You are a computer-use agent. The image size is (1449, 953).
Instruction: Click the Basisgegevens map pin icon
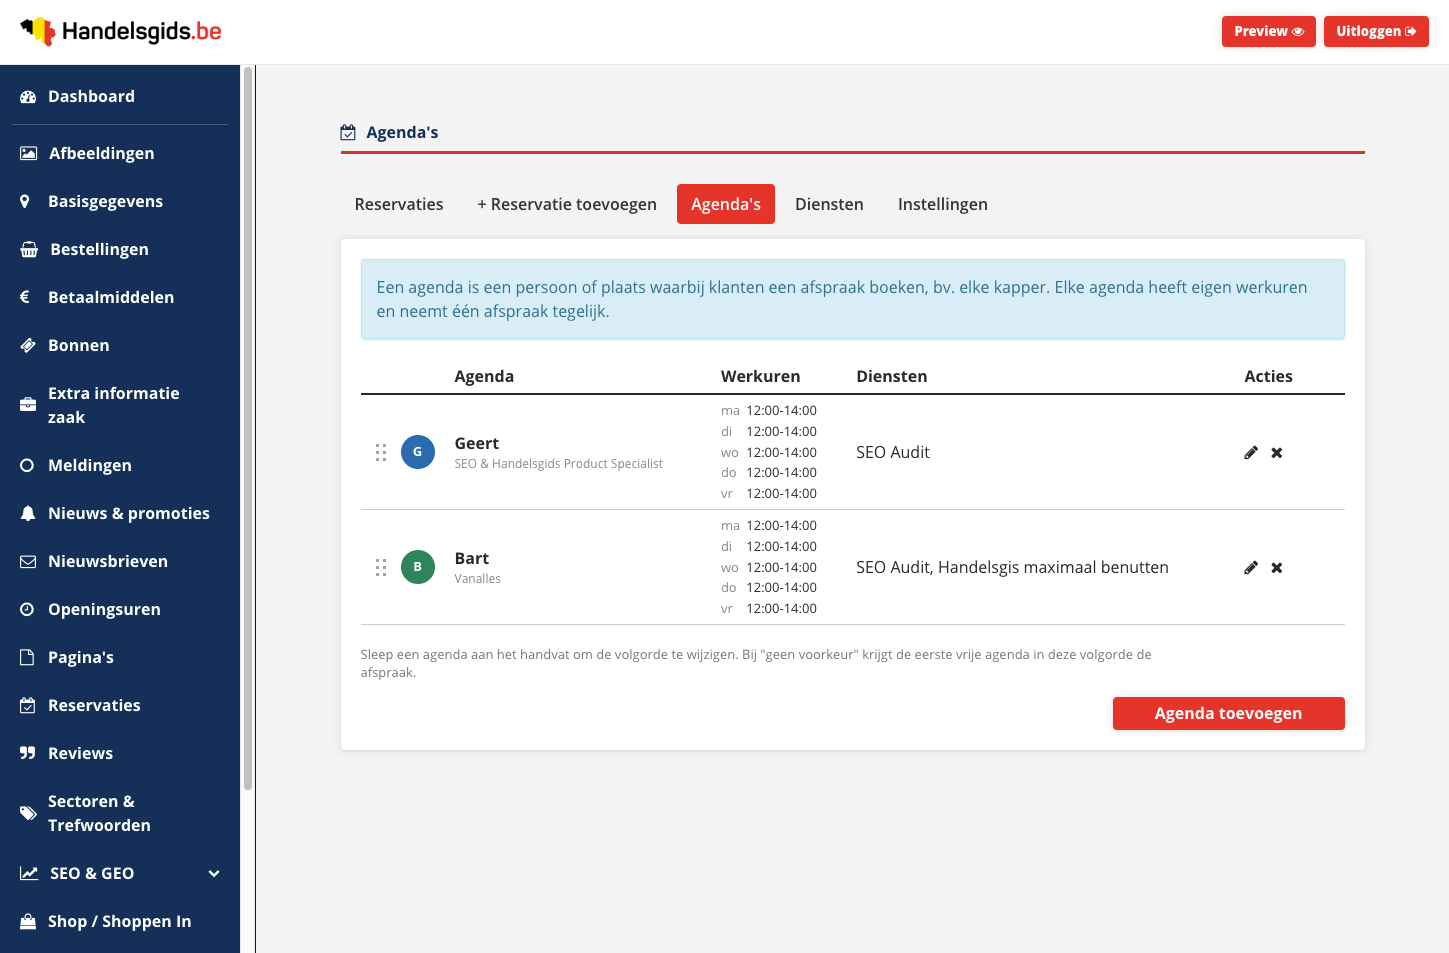(25, 201)
